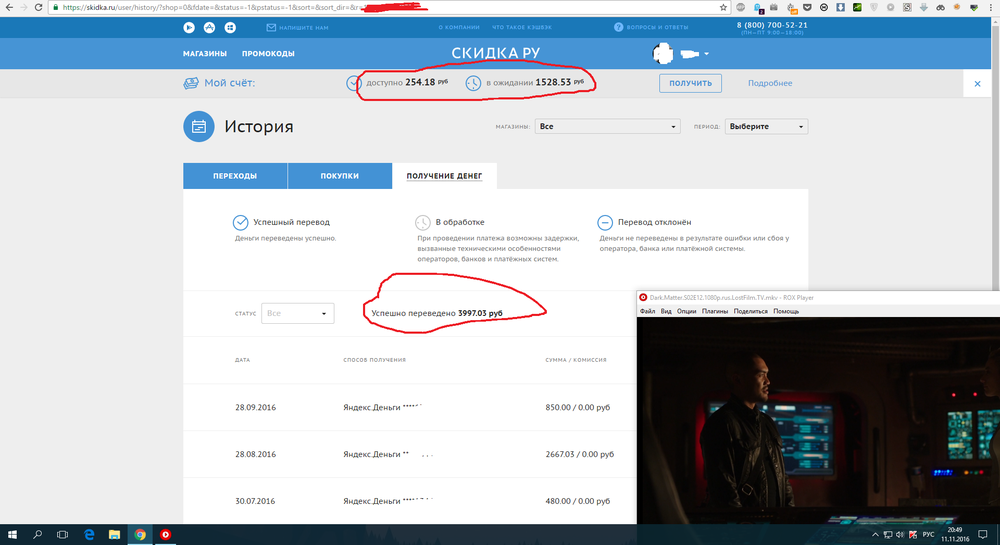Close the account bar with X
The image size is (1000, 545).
pyautogui.click(x=977, y=84)
